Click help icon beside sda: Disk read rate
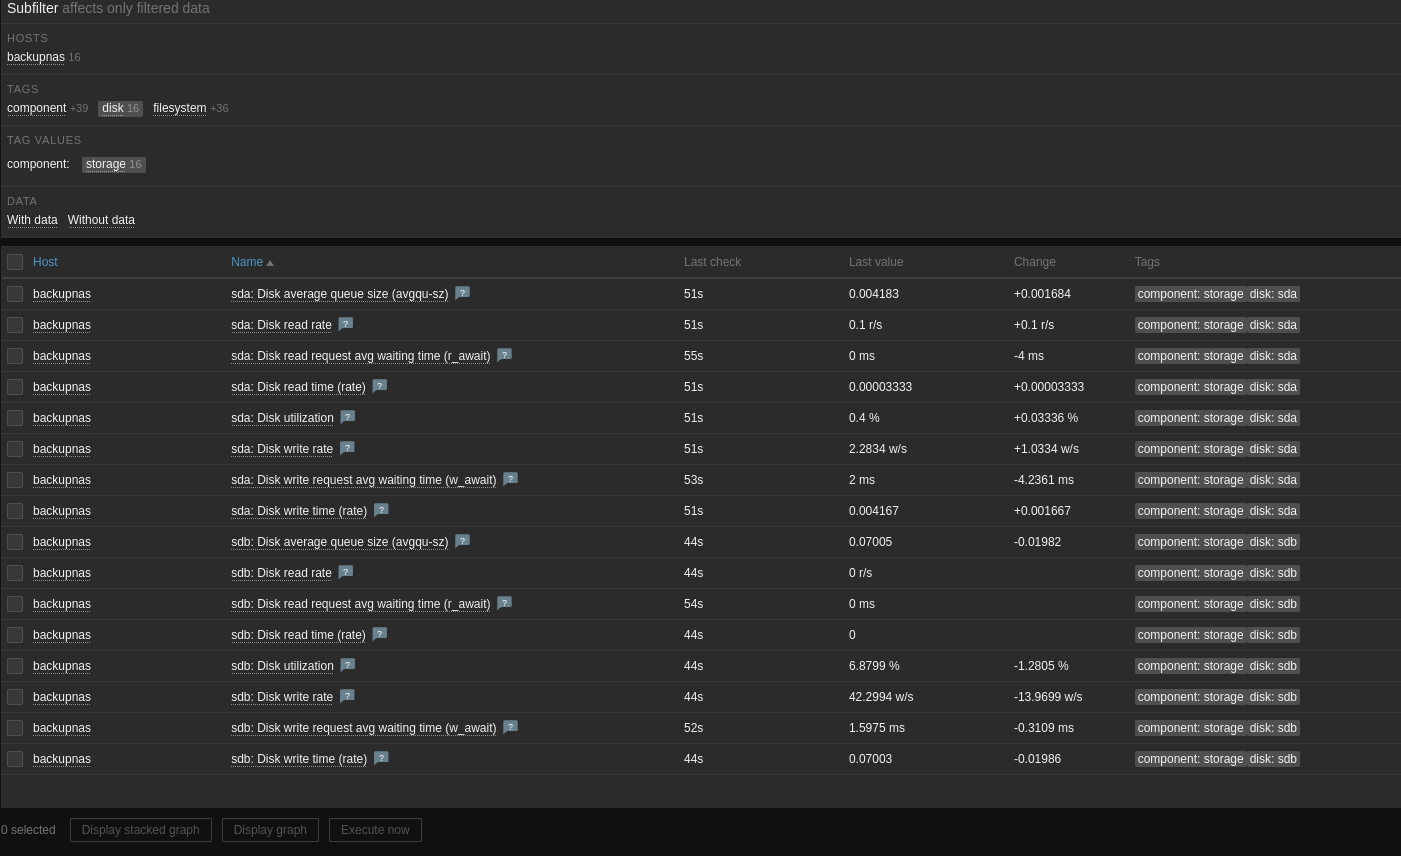Image resolution: width=1401 pixels, height=856 pixels. (346, 324)
